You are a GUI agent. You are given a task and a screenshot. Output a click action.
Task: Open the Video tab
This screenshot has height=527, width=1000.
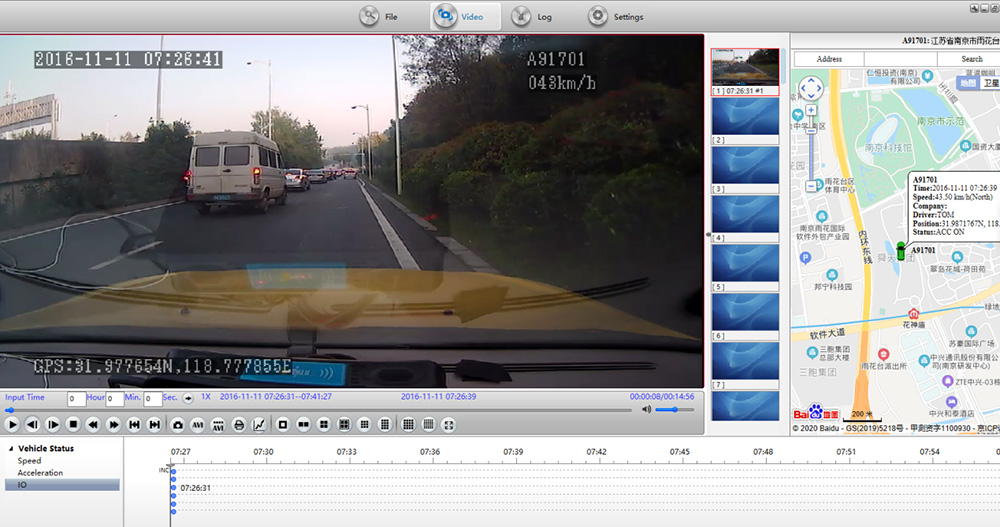pyautogui.click(x=465, y=17)
